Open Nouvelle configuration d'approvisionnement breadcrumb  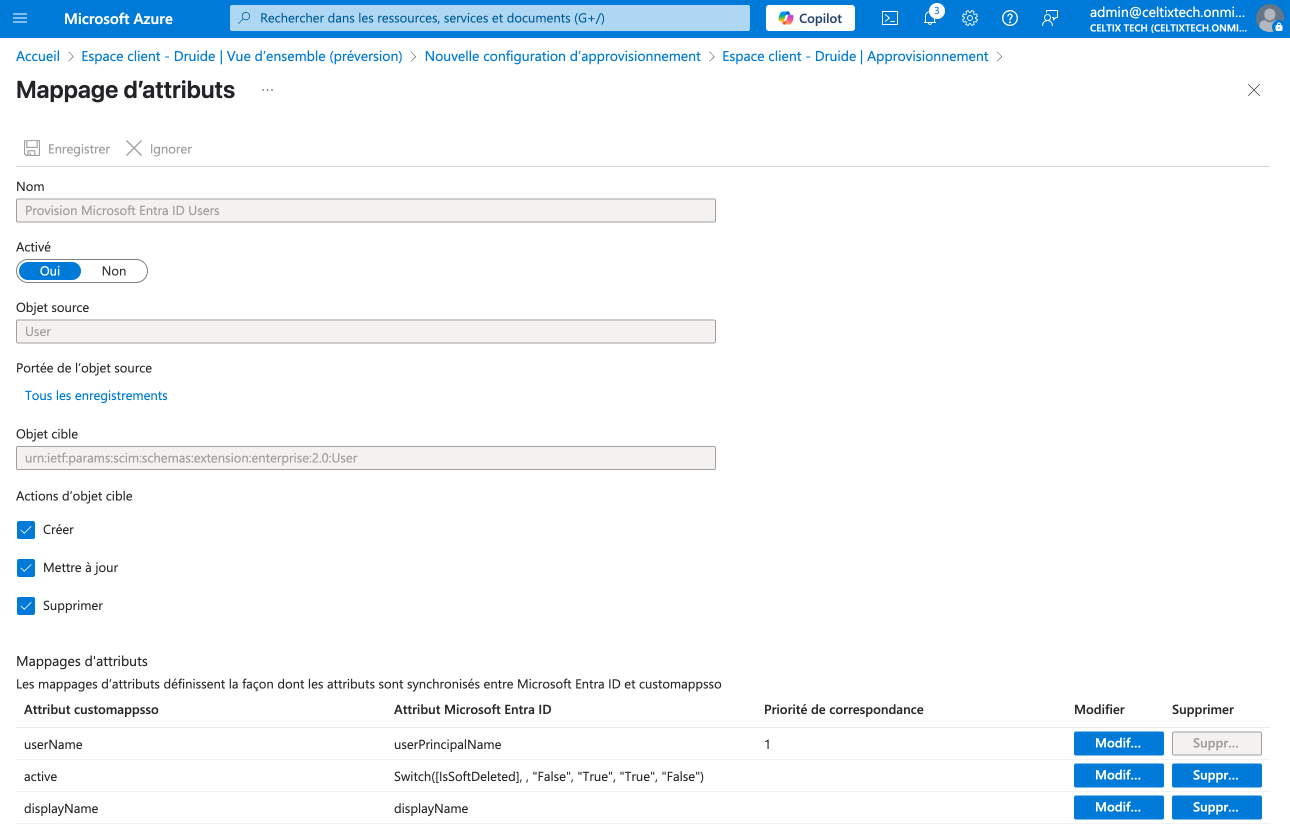pyautogui.click(x=562, y=56)
